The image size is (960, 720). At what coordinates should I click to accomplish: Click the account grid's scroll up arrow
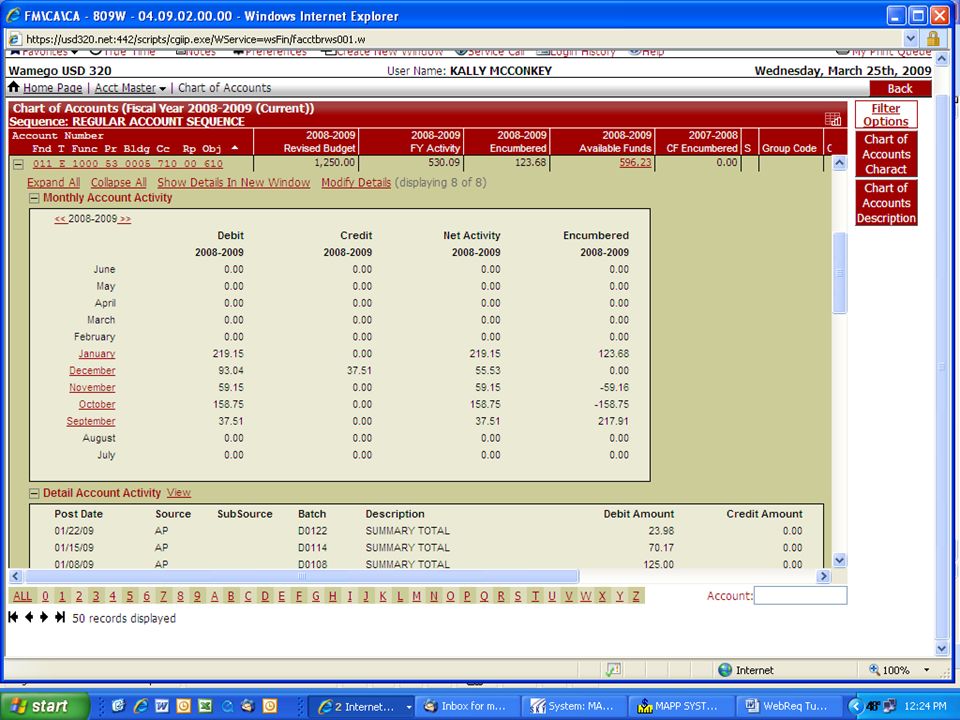click(839, 163)
